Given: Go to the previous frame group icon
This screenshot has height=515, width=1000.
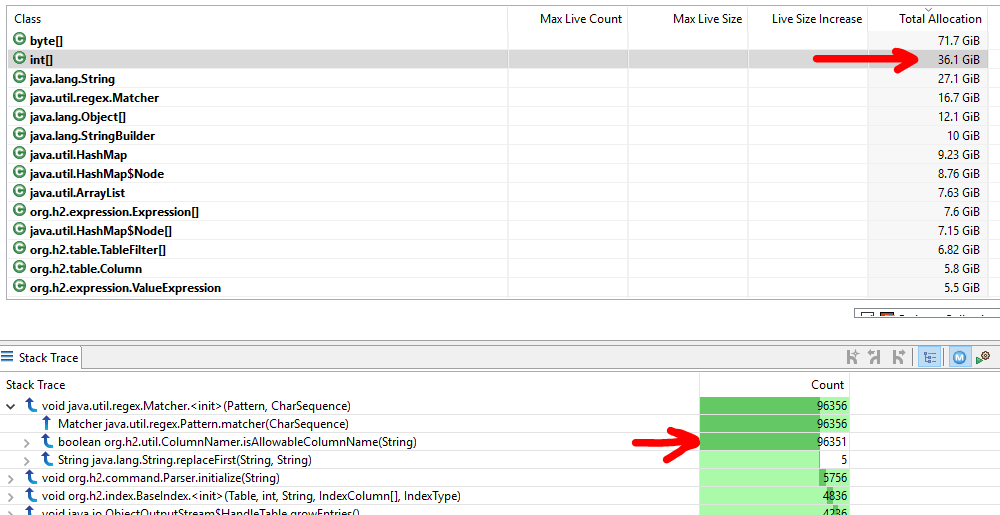Looking at the screenshot, I should (x=875, y=358).
